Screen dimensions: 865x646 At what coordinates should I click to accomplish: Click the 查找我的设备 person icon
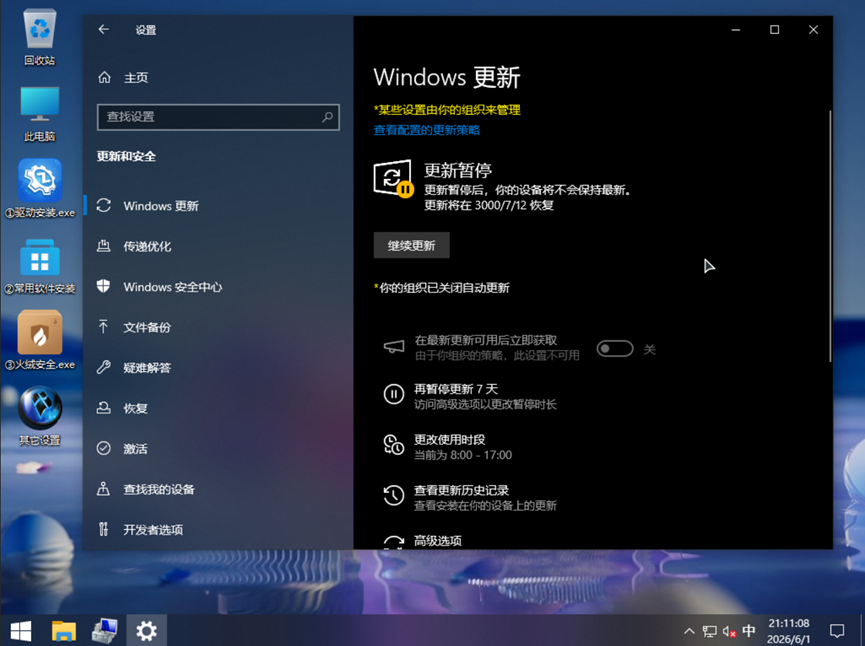(x=104, y=489)
